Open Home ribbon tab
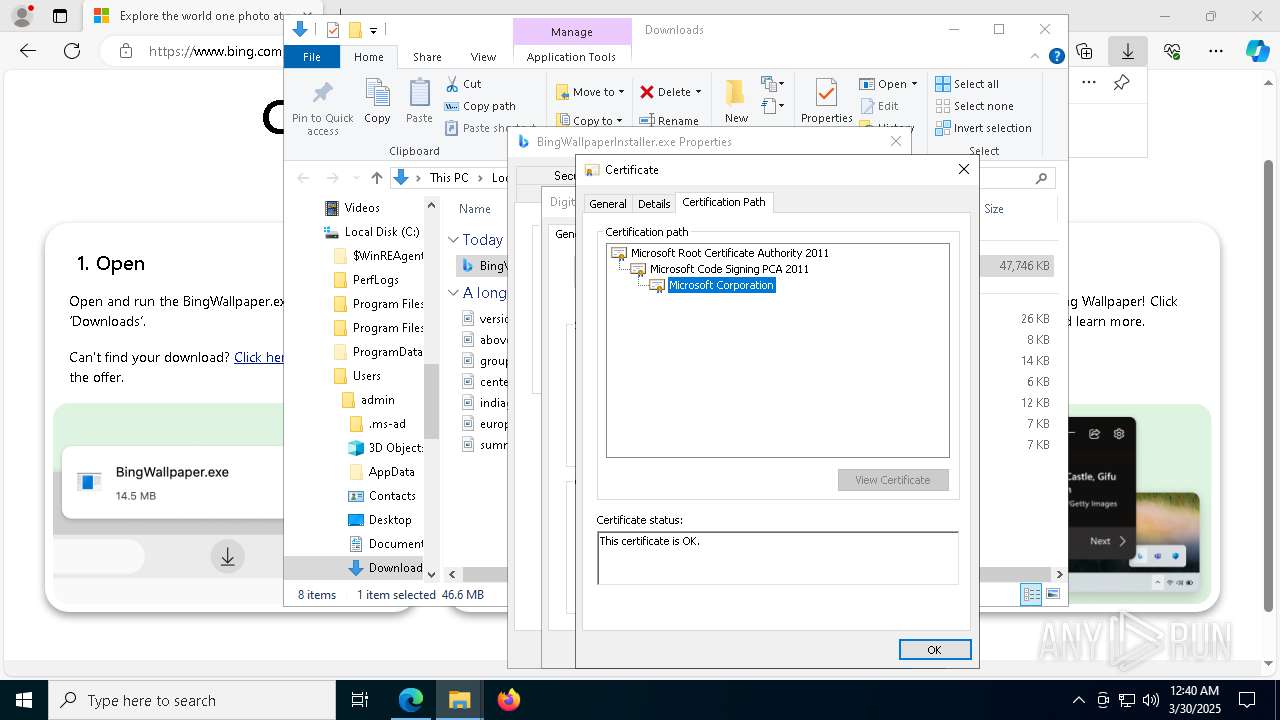 tap(368, 57)
